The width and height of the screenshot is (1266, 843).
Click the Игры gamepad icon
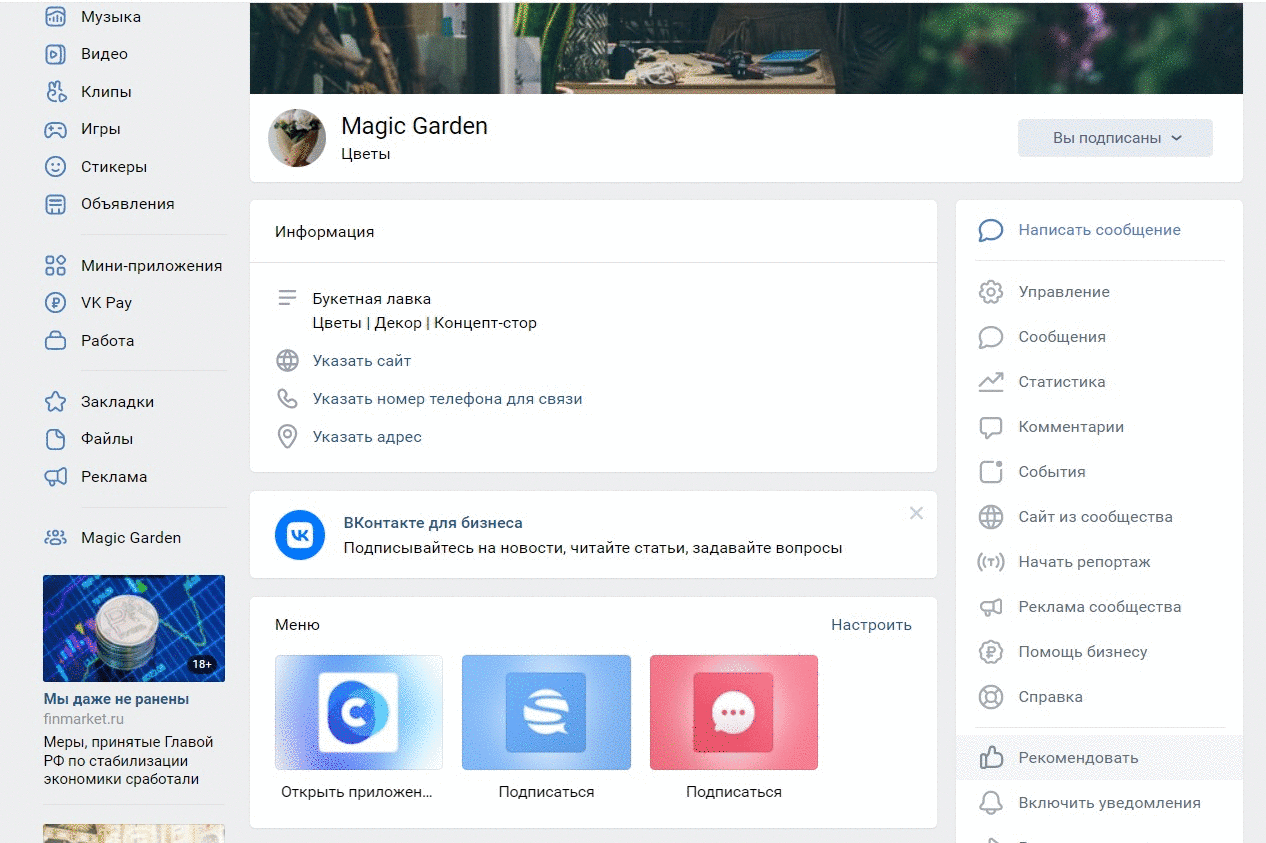point(55,129)
